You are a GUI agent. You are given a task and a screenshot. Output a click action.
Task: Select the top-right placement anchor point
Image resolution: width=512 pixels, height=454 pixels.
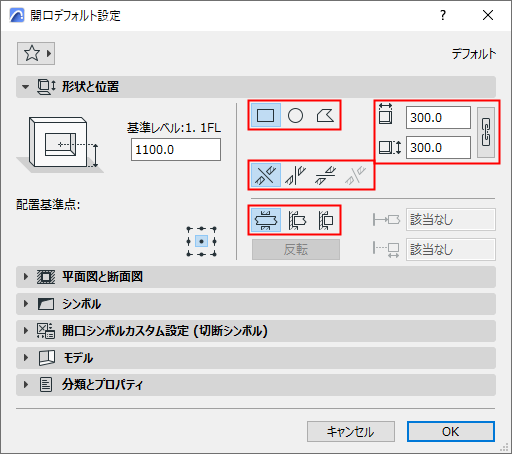(214, 229)
